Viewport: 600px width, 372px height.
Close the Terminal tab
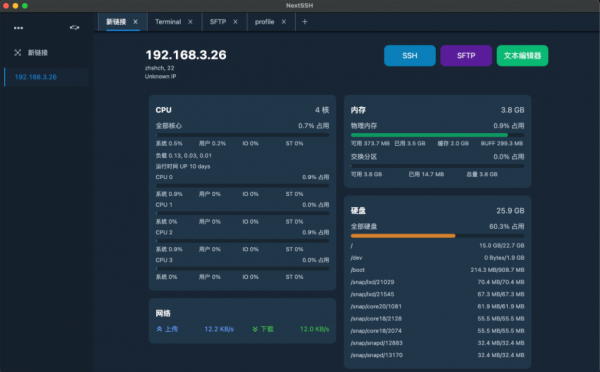coord(190,22)
